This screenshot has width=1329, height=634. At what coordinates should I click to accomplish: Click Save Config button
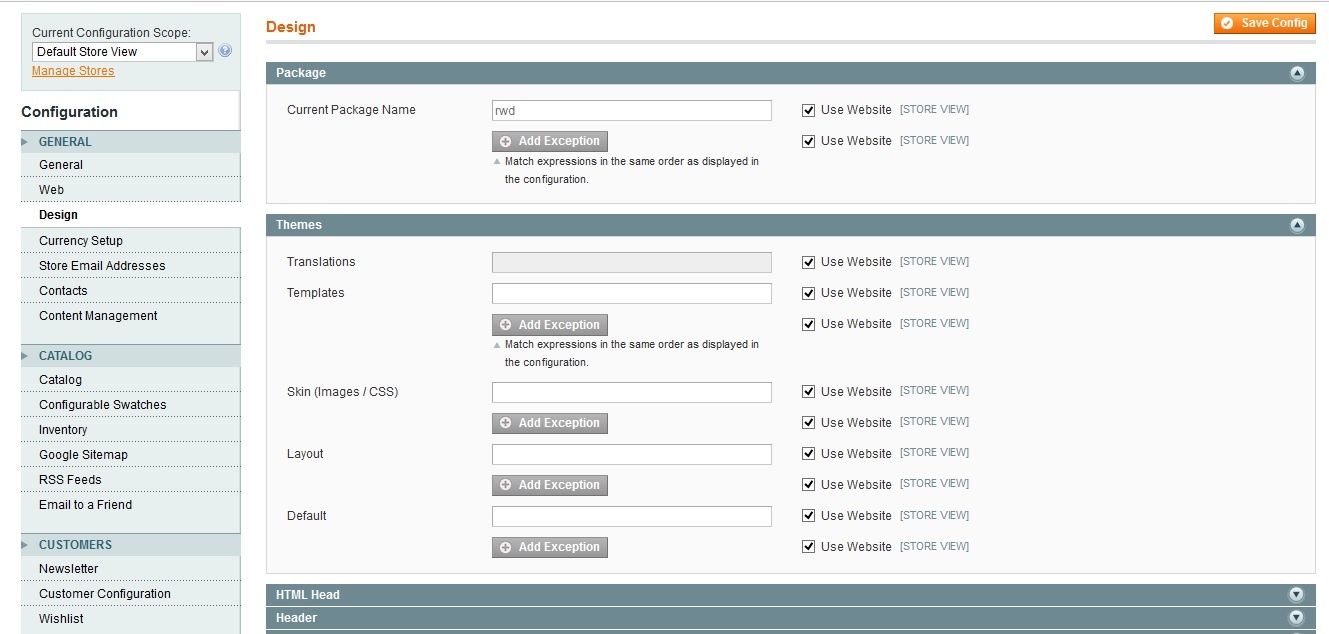click(x=1264, y=23)
